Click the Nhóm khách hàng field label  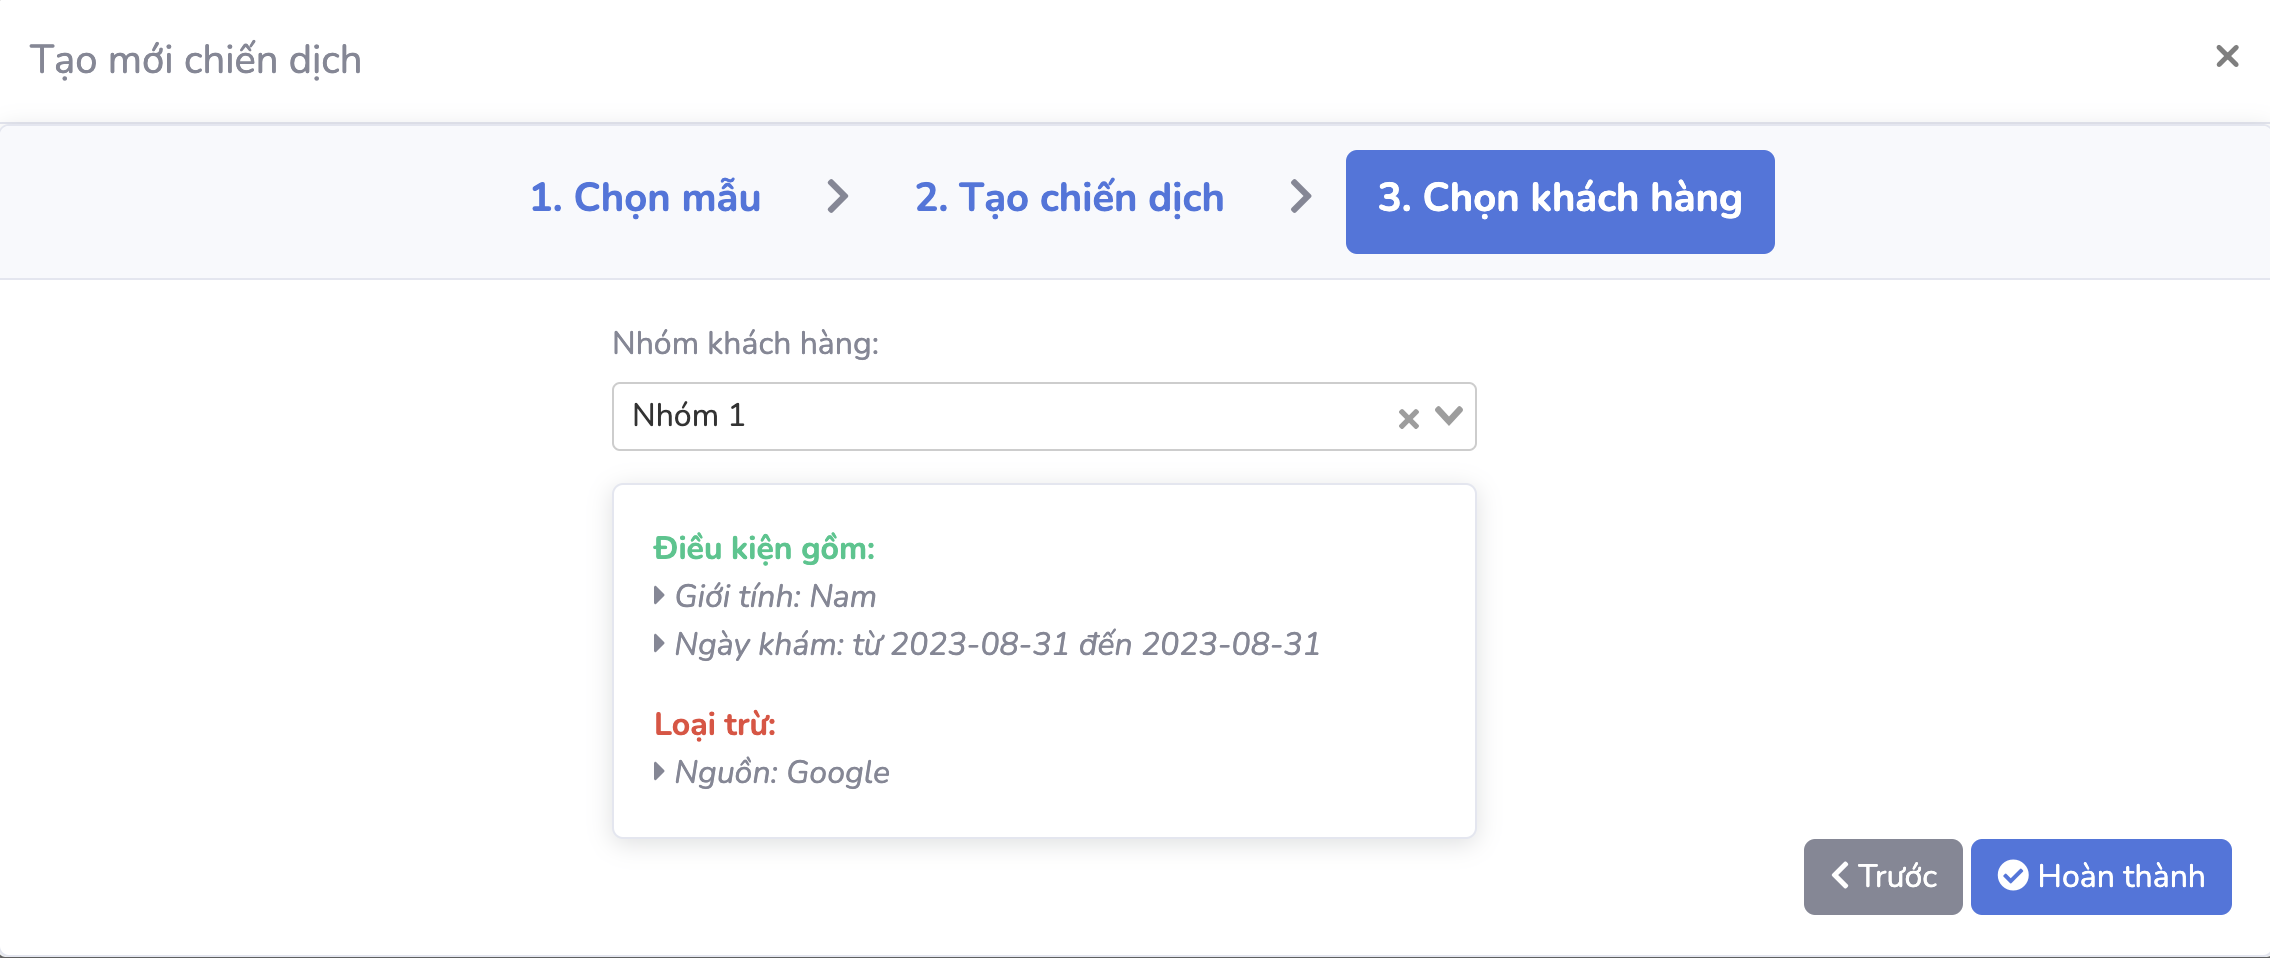[x=745, y=343]
